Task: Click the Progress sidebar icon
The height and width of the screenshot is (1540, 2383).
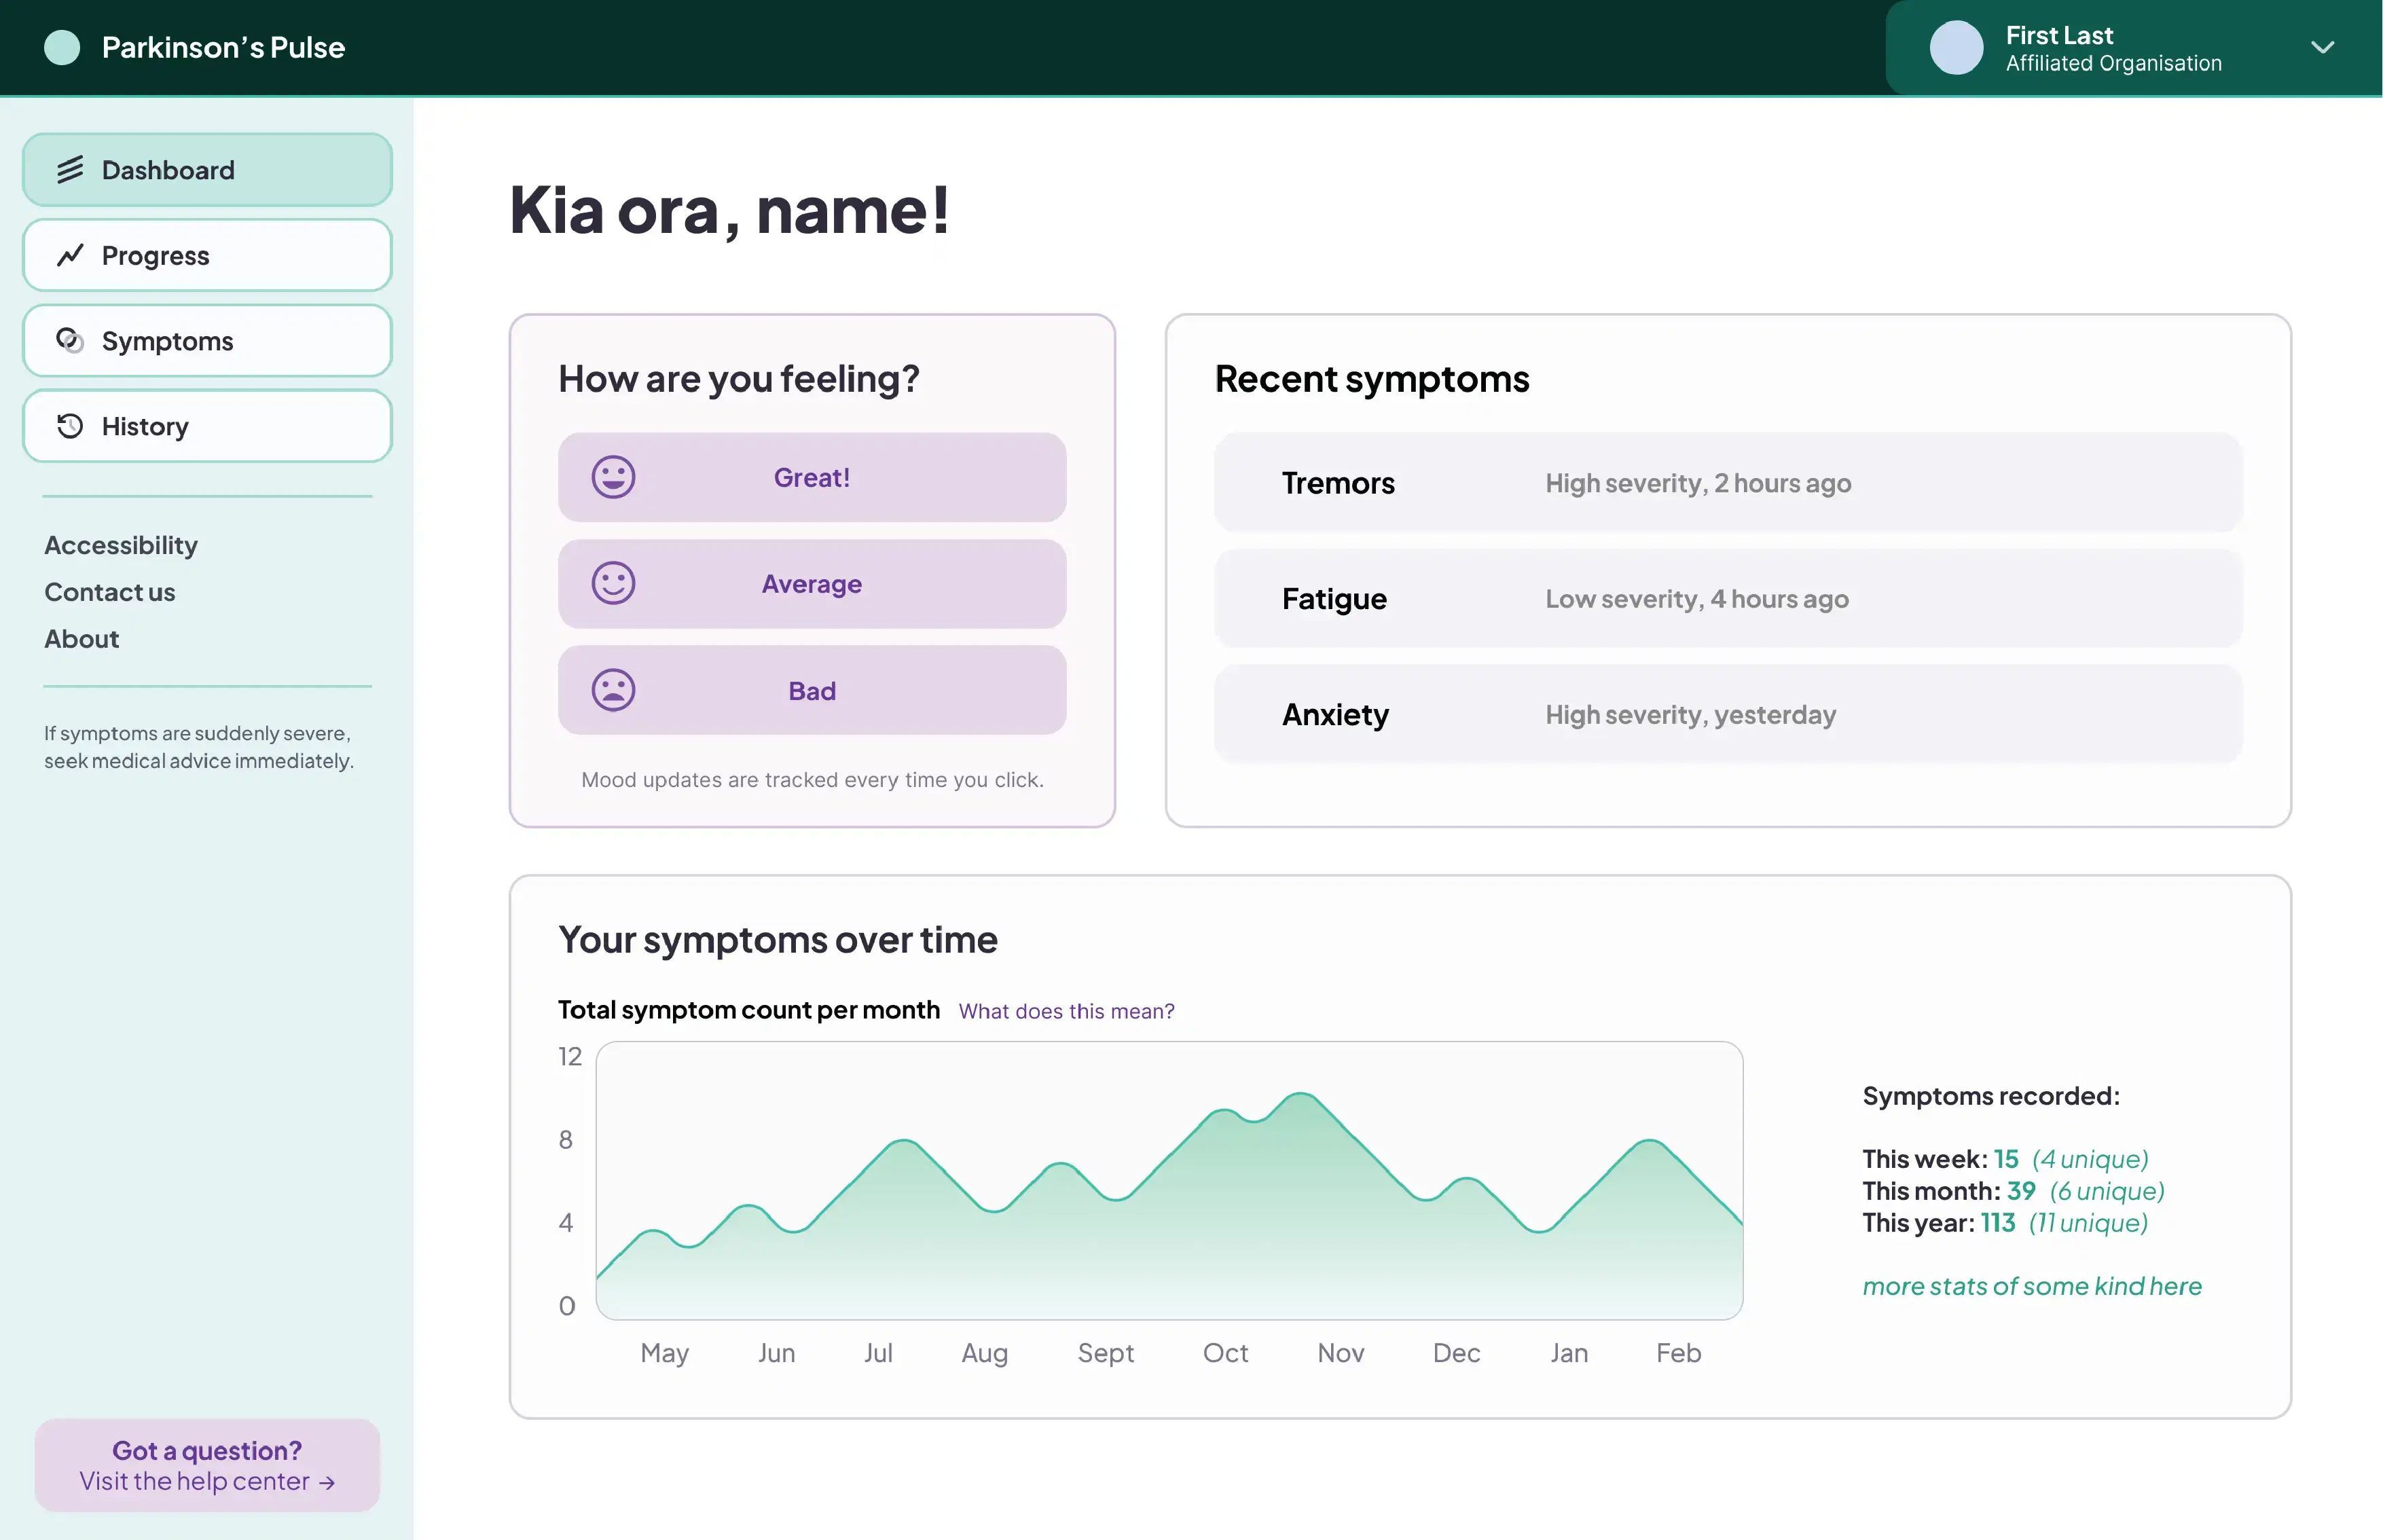Action: (69, 255)
